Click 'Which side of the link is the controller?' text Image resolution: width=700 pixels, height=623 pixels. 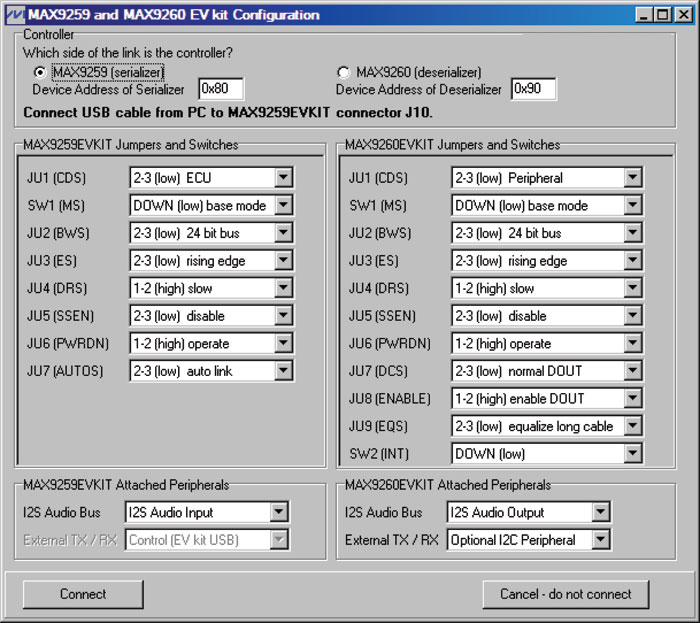[x=128, y=53]
